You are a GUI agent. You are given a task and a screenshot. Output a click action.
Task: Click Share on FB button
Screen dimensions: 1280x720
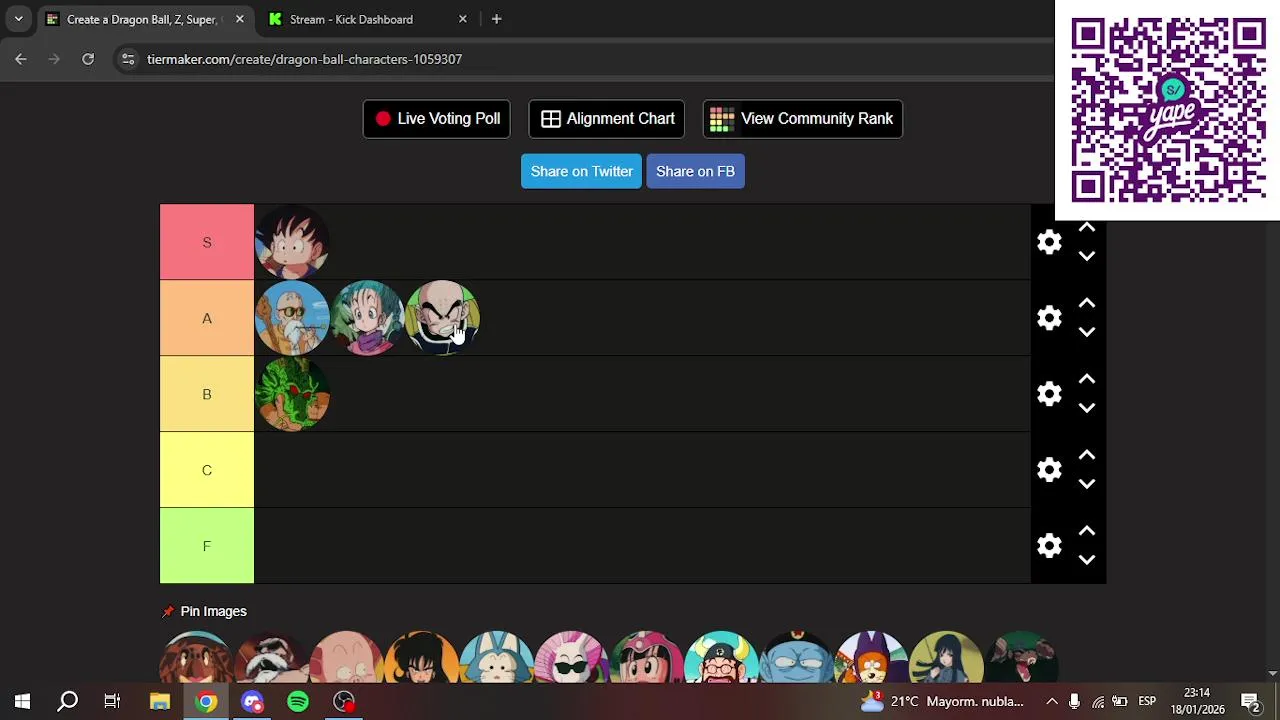[x=695, y=171]
